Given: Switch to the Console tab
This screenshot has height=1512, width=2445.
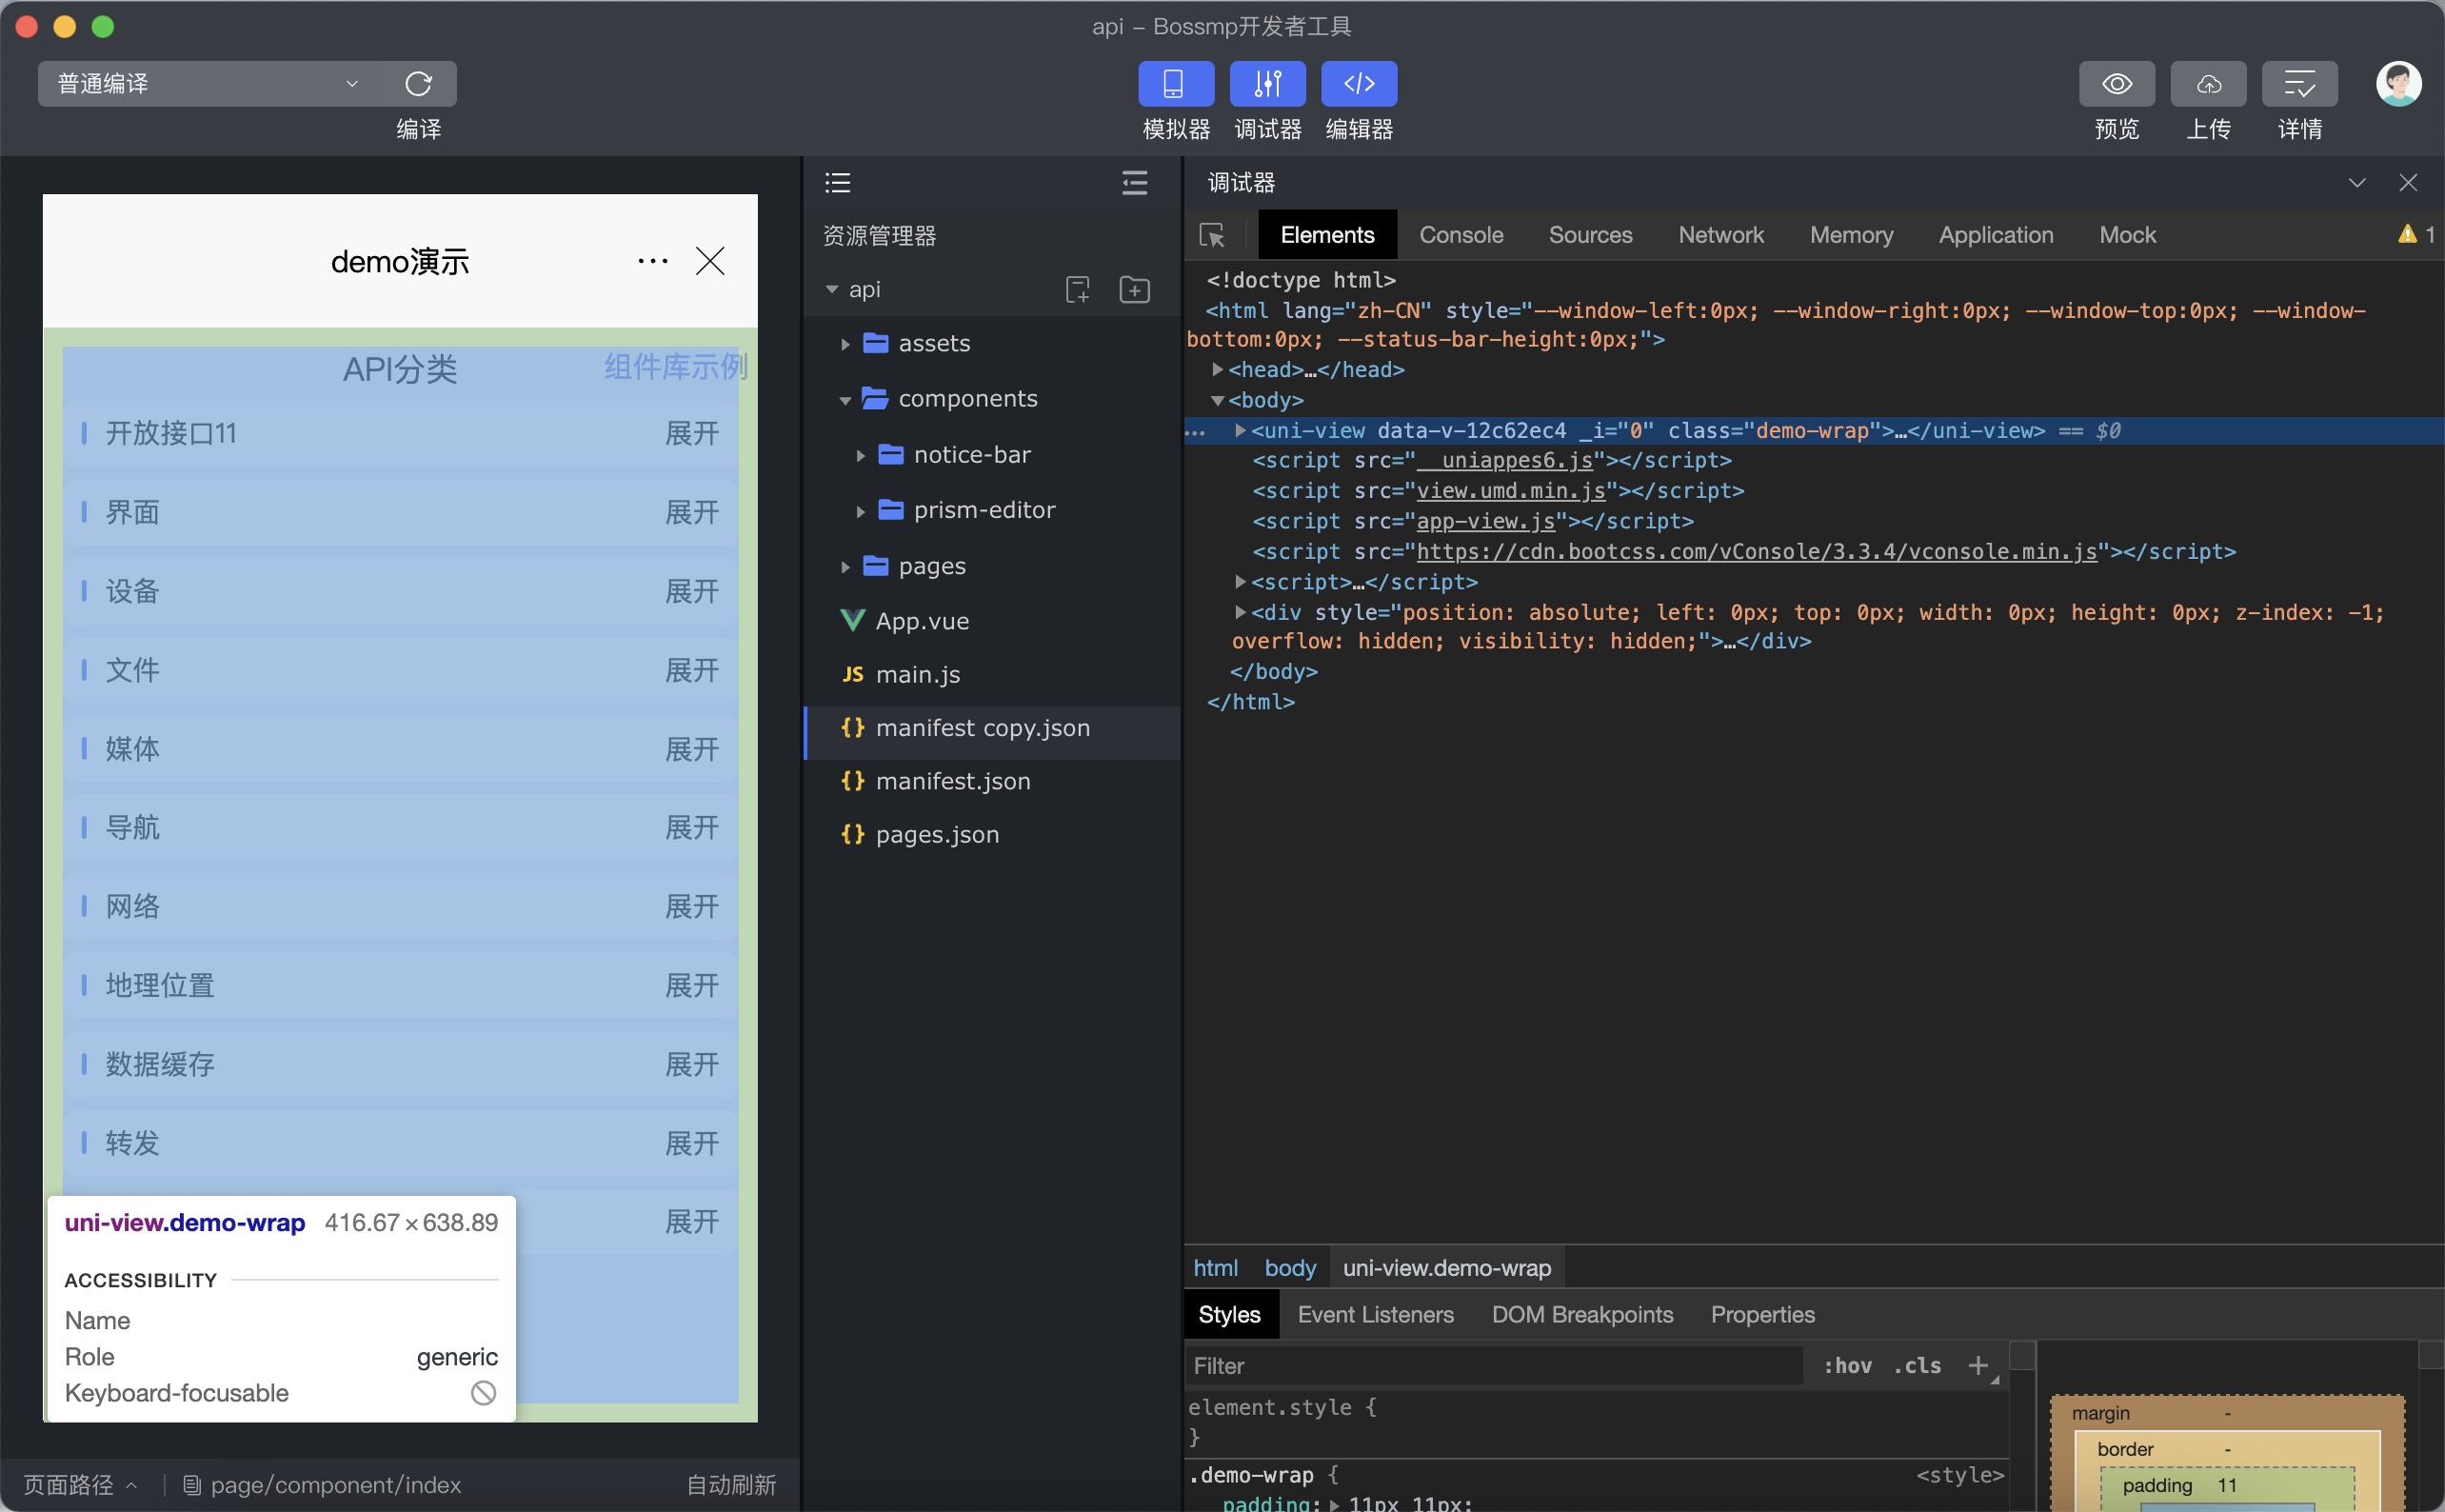Looking at the screenshot, I should tap(1461, 235).
